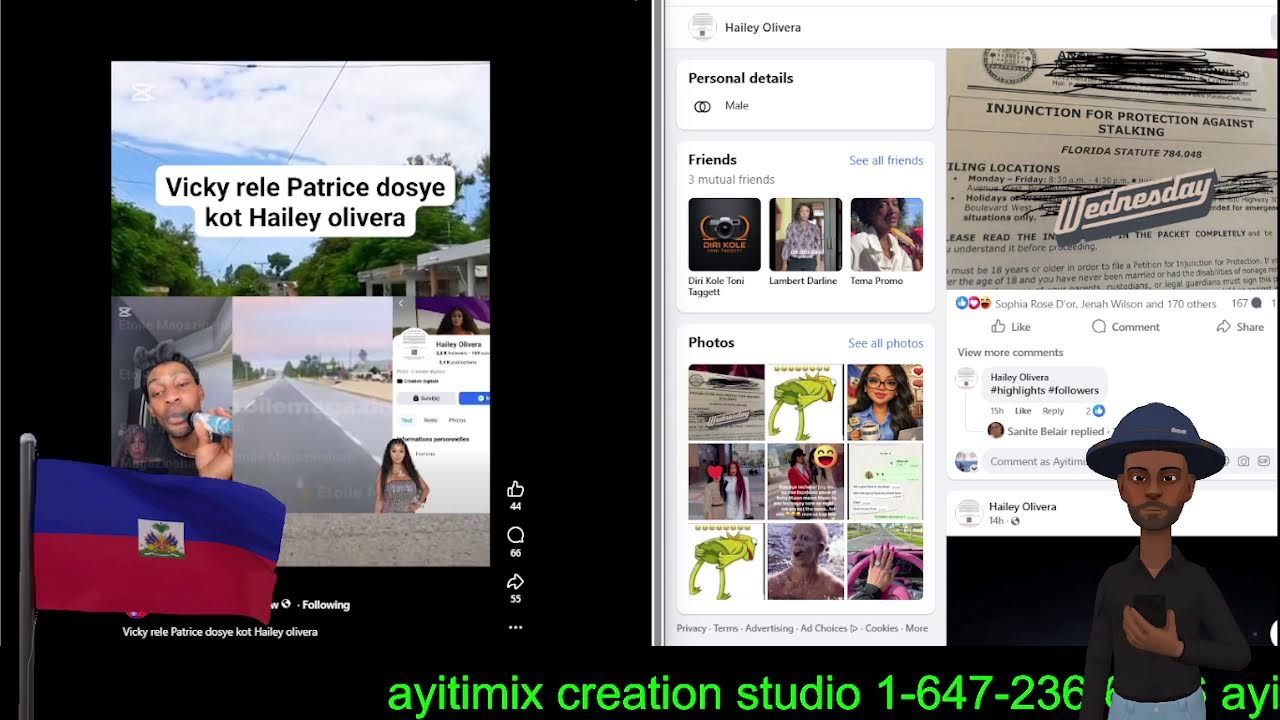Image resolution: width=1280 pixels, height=720 pixels.
Task: Open video comments bubble showing 66
Action: click(515, 535)
